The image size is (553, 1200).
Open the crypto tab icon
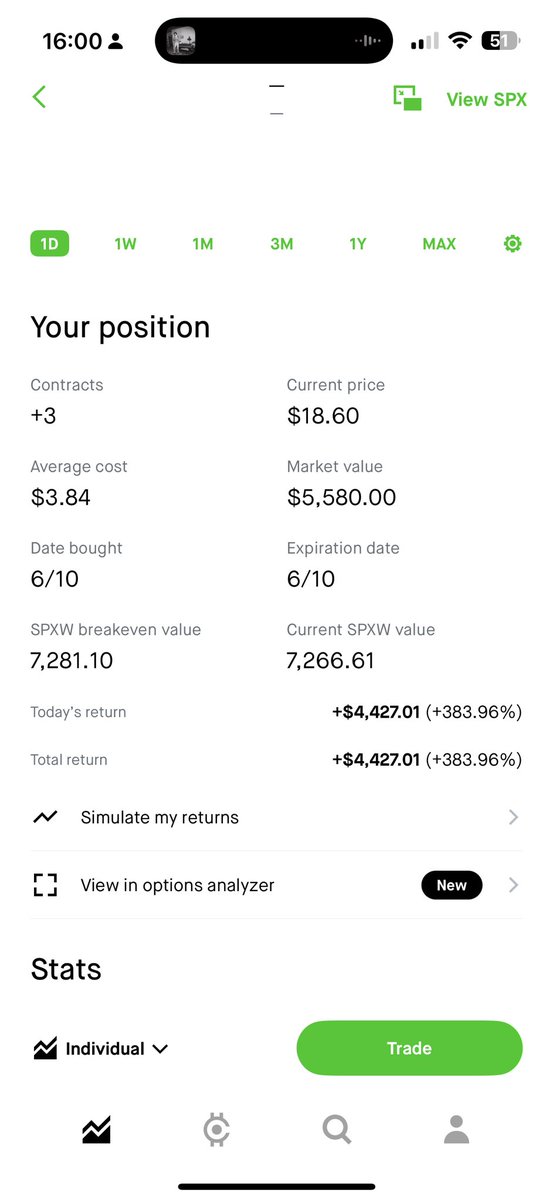click(x=216, y=1130)
